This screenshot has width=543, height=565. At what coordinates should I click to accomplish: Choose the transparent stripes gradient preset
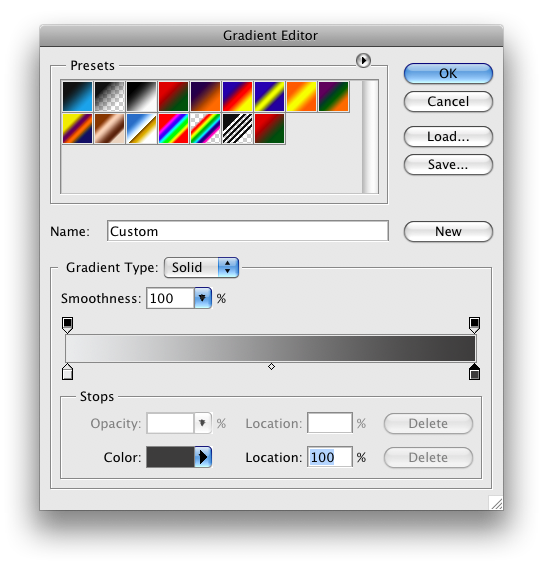point(237,128)
